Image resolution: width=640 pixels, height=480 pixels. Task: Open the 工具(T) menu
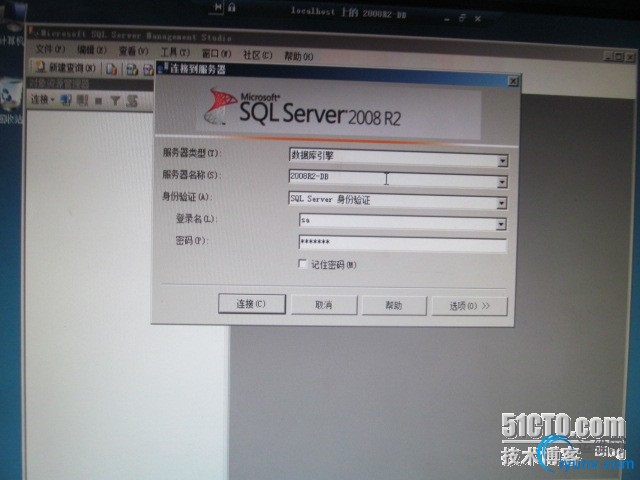click(175, 52)
